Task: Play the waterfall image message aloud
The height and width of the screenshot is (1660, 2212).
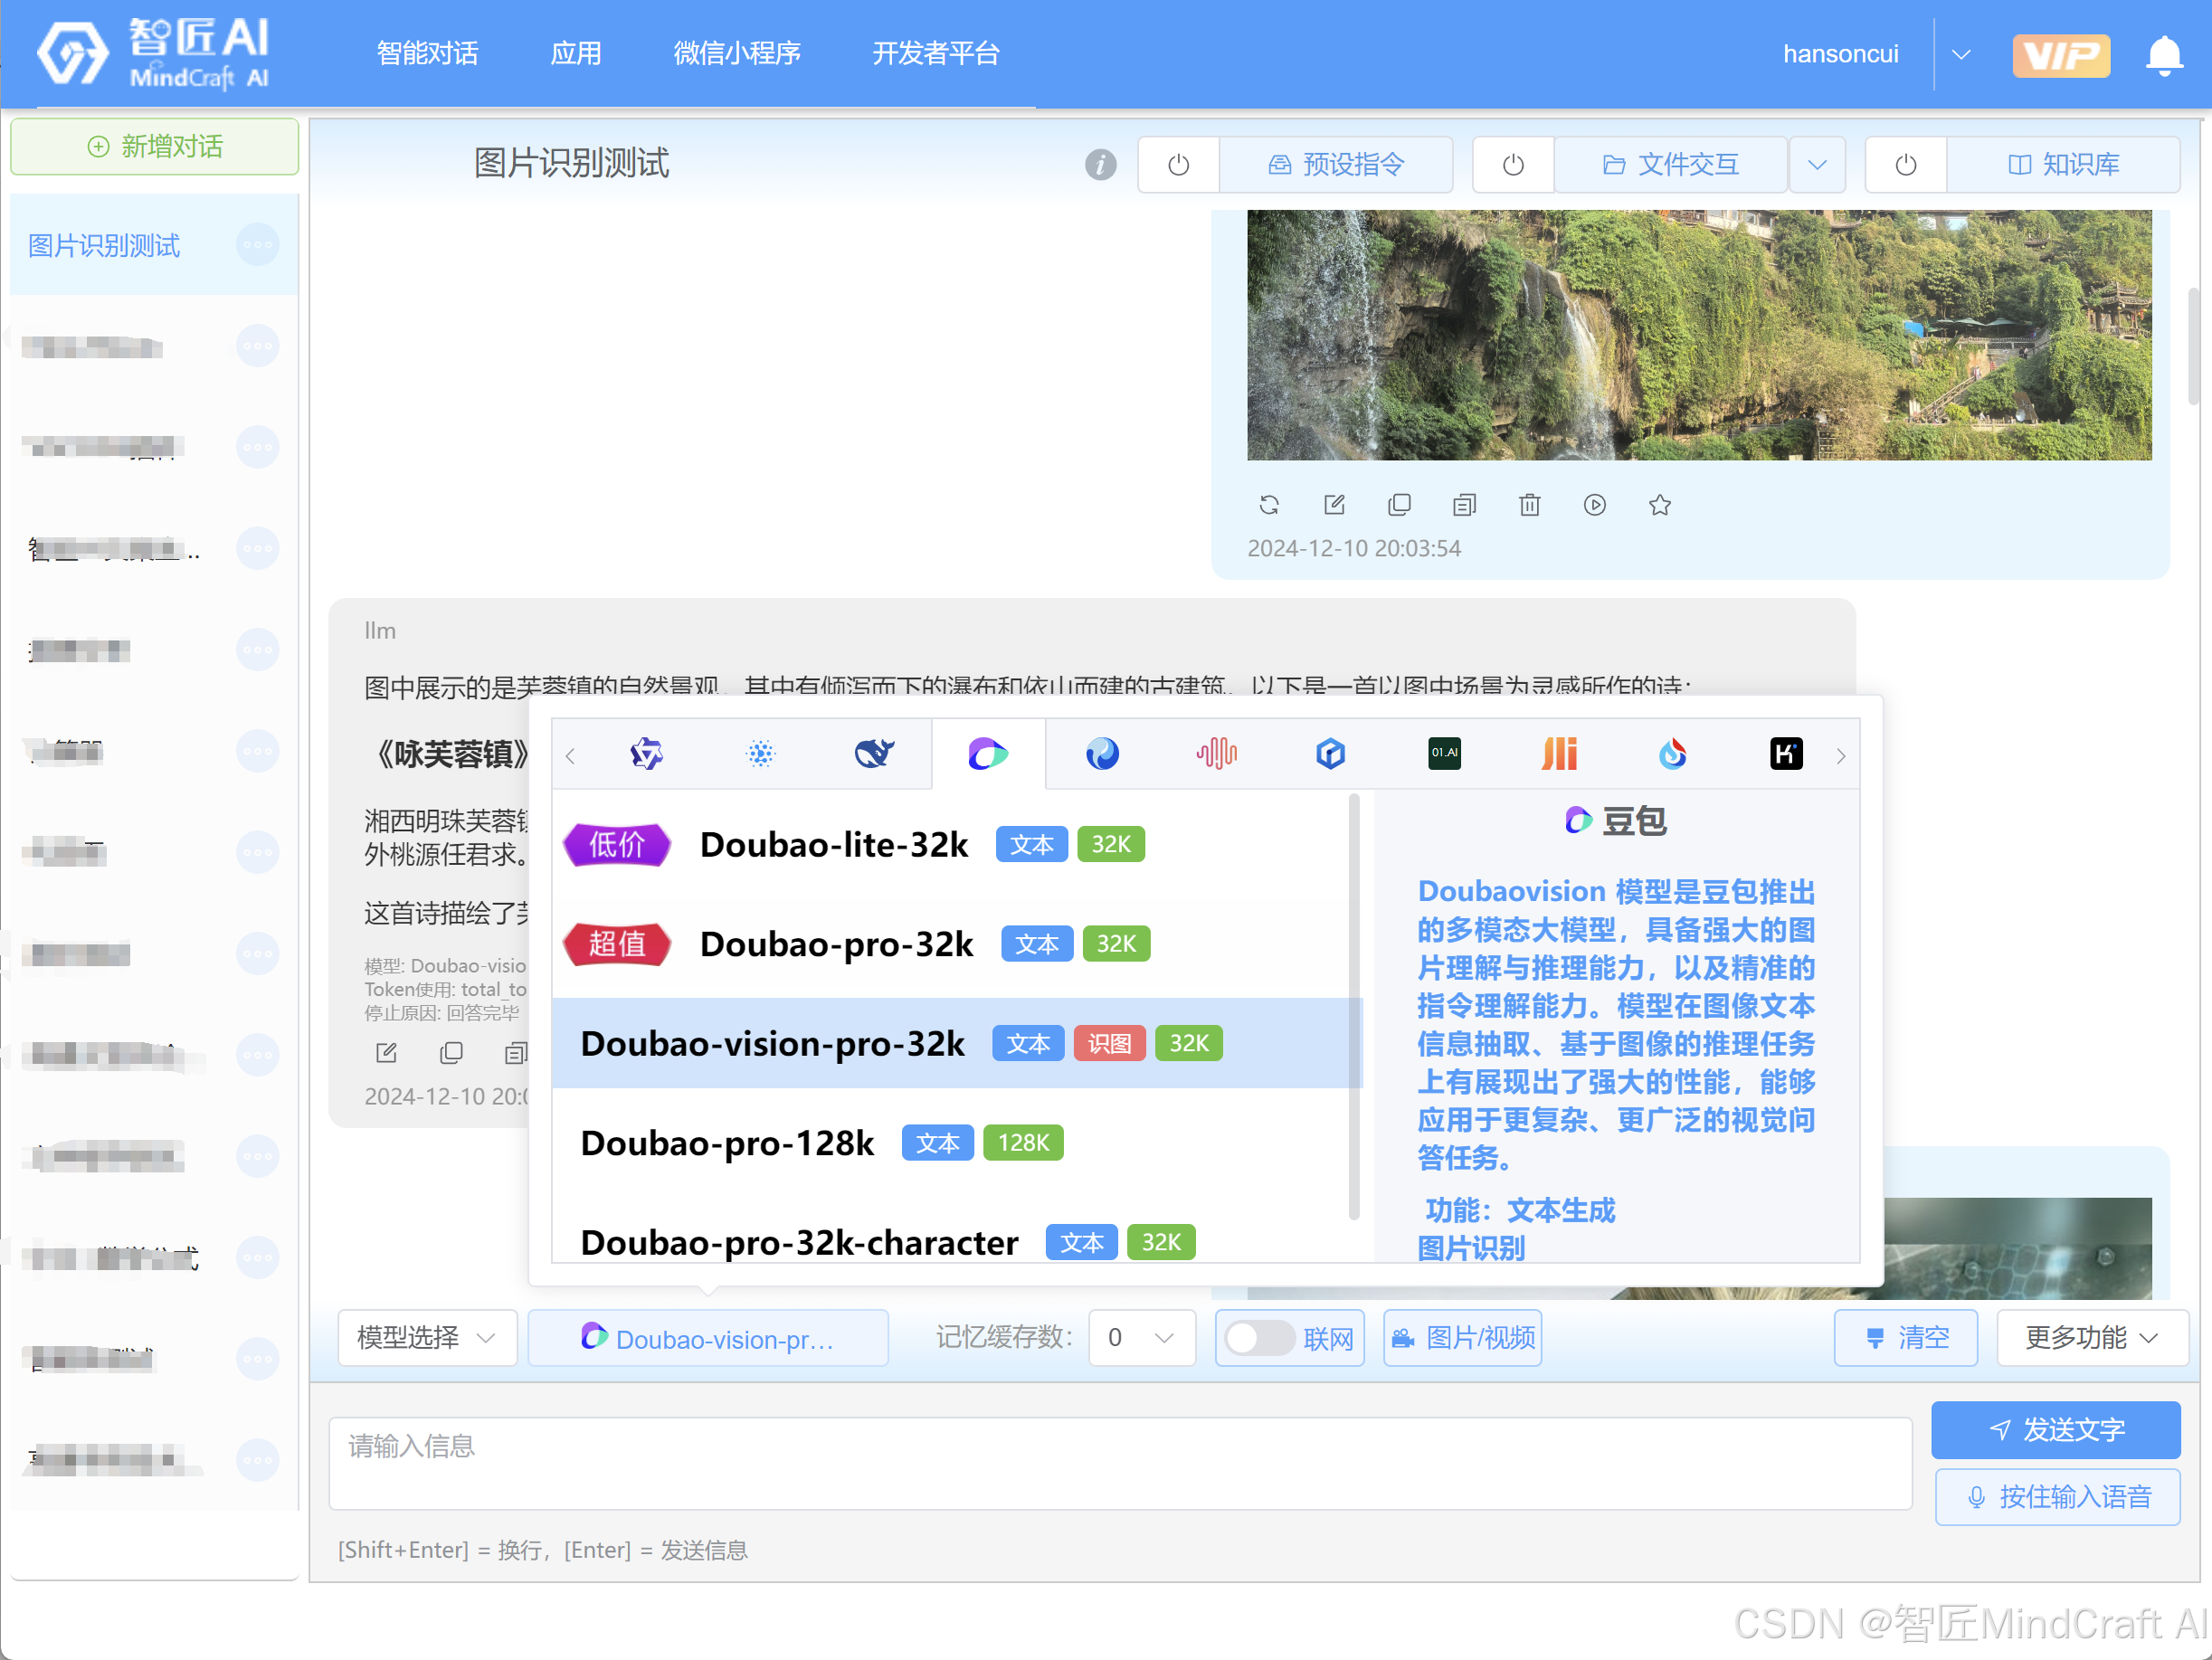Action: (1594, 505)
